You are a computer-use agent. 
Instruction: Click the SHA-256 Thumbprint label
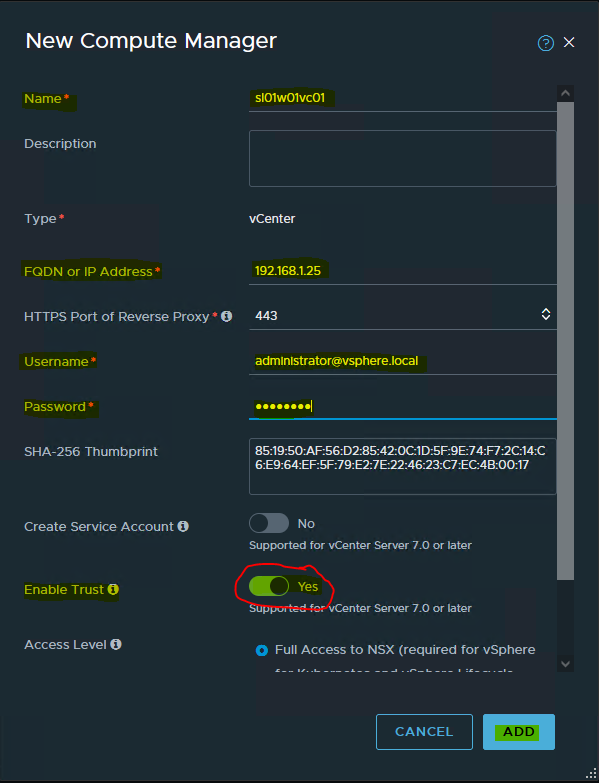coord(91,451)
